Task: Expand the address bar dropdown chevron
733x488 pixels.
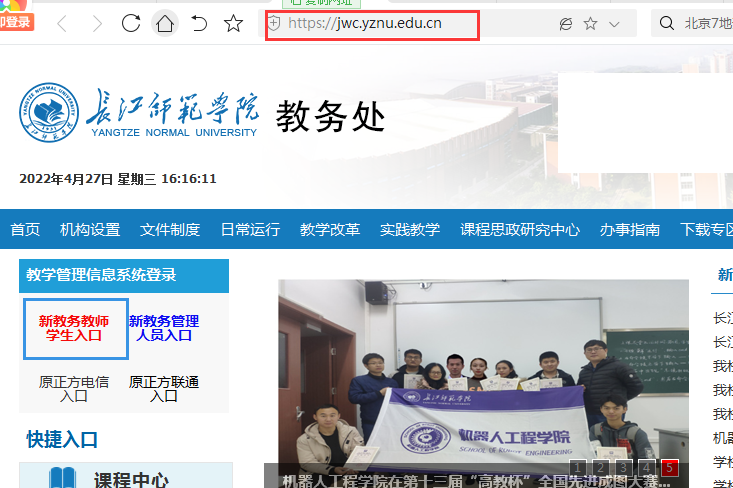Action: click(x=614, y=23)
